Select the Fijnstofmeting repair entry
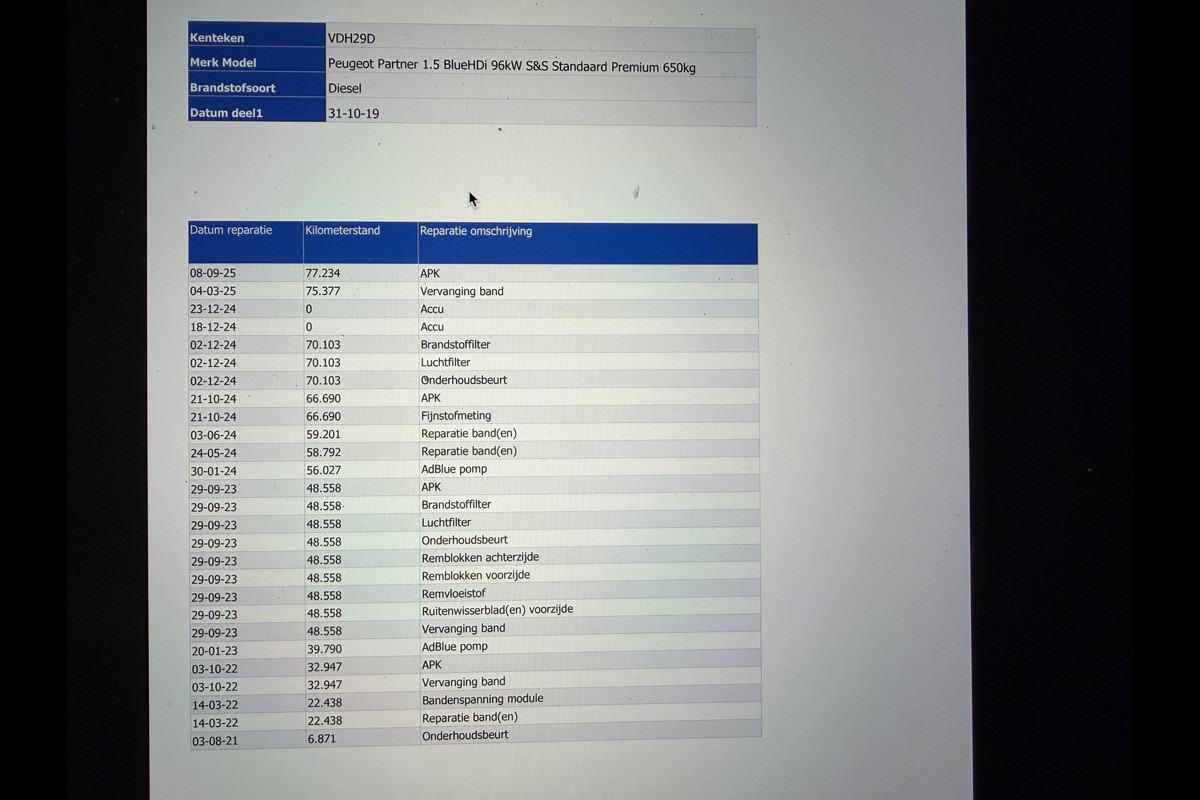This screenshot has width=1200, height=800. click(x=456, y=416)
